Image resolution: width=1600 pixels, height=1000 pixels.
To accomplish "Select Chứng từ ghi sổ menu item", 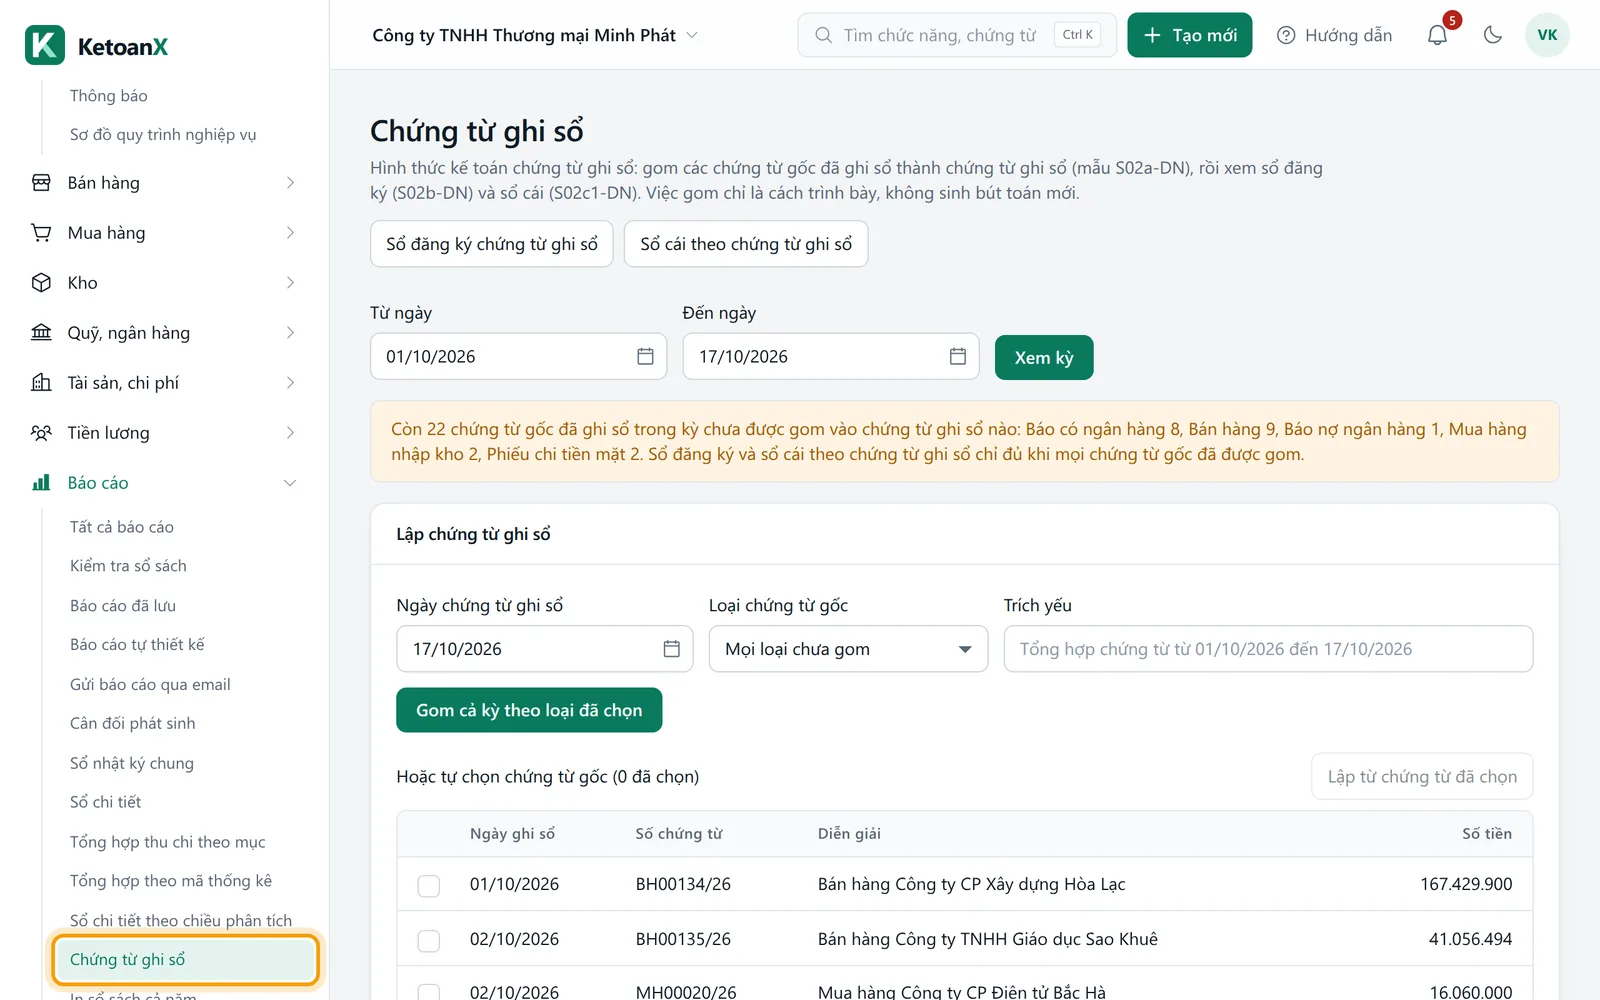I will tap(186, 960).
